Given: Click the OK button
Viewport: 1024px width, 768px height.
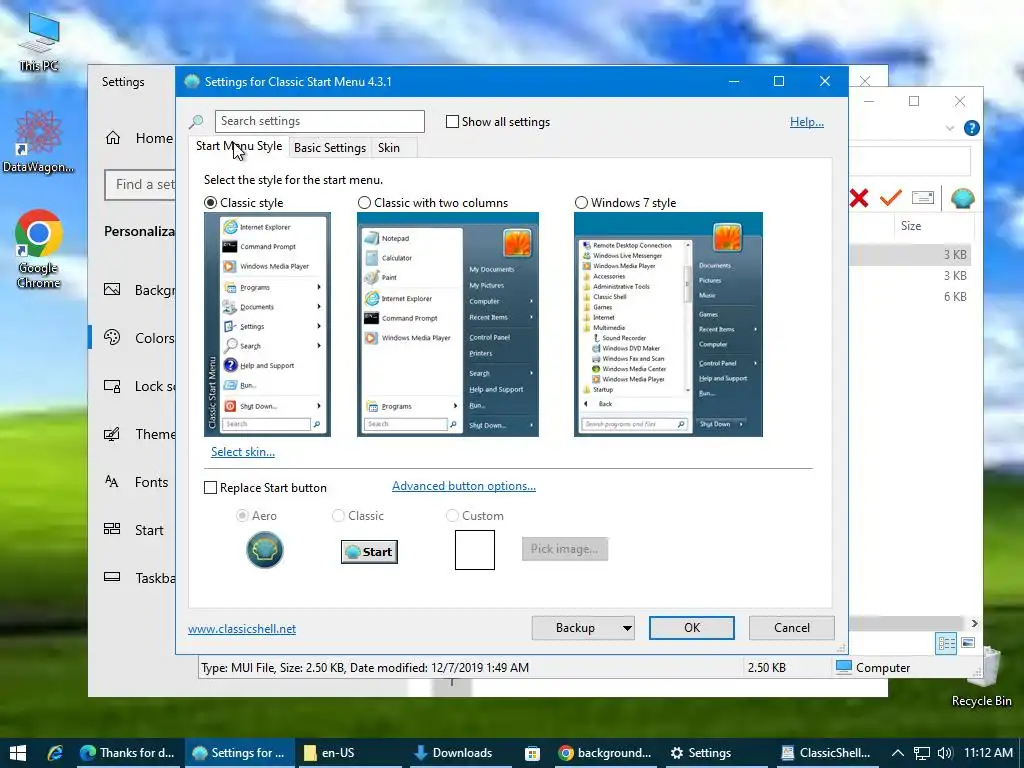Looking at the screenshot, I should point(692,628).
